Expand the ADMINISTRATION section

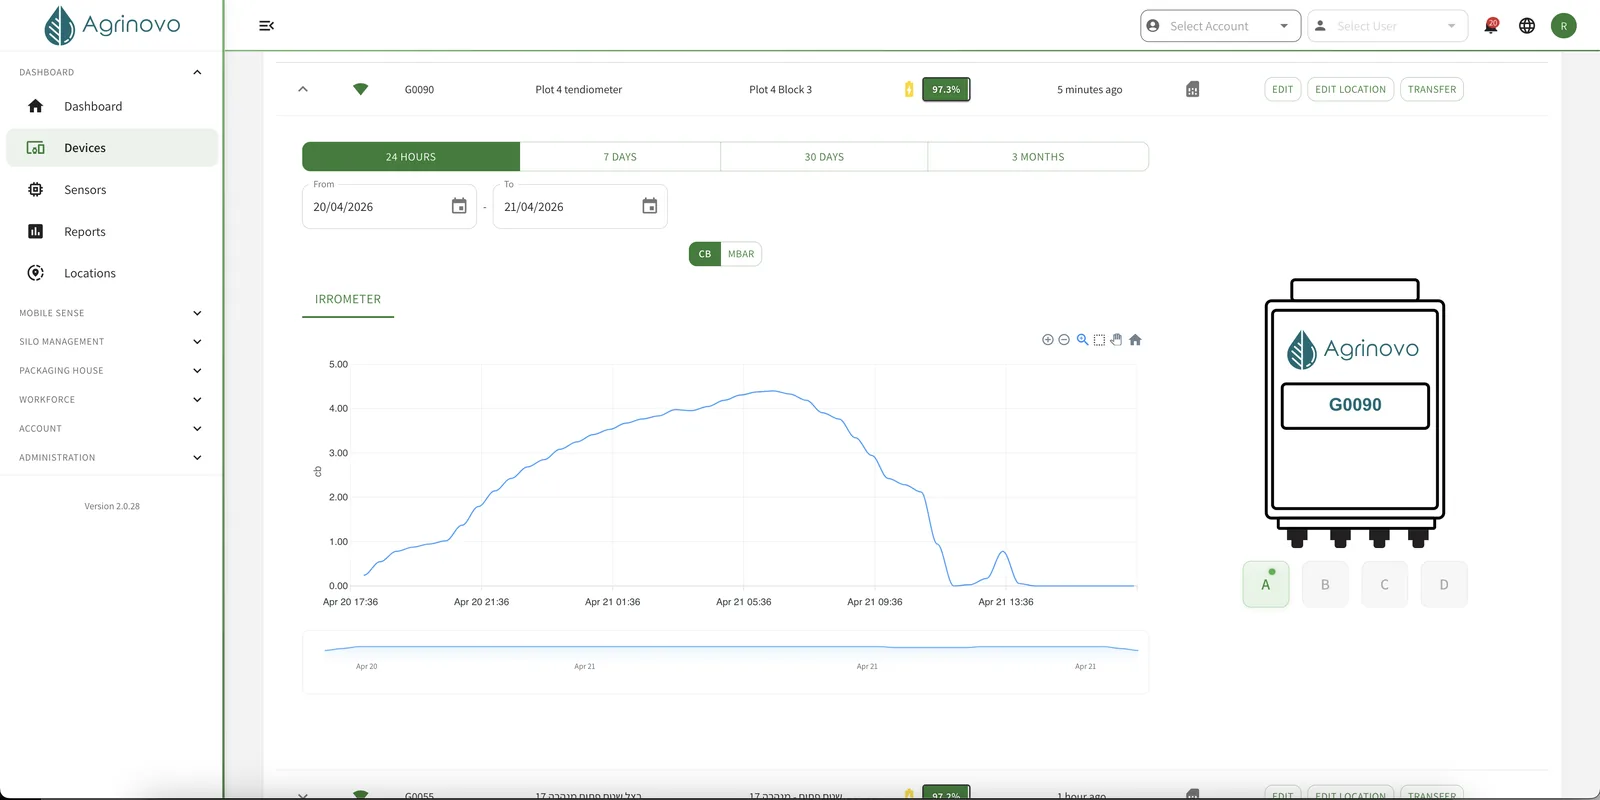pos(111,458)
